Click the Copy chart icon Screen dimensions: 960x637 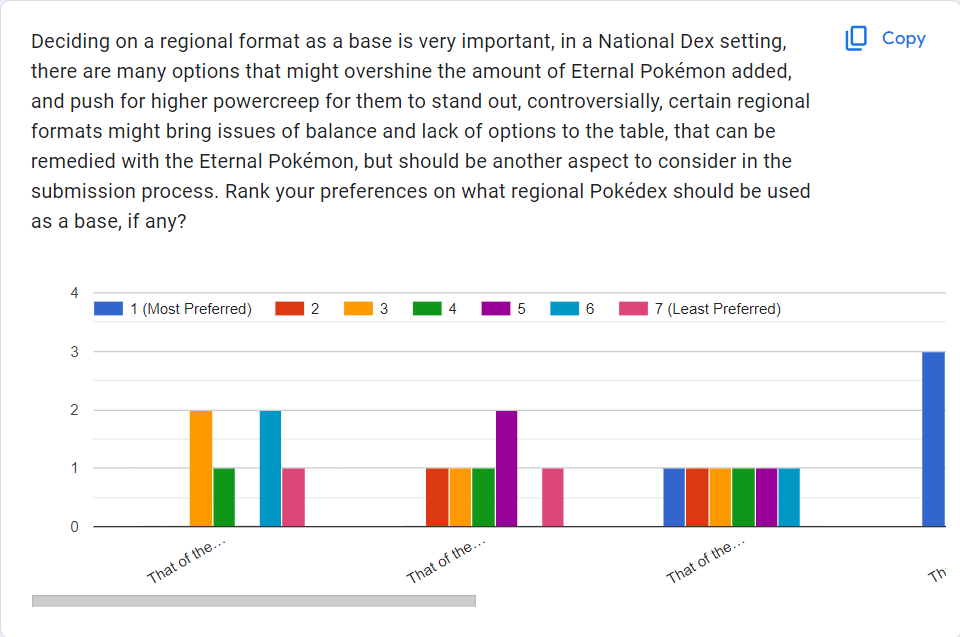pyautogui.click(x=856, y=39)
